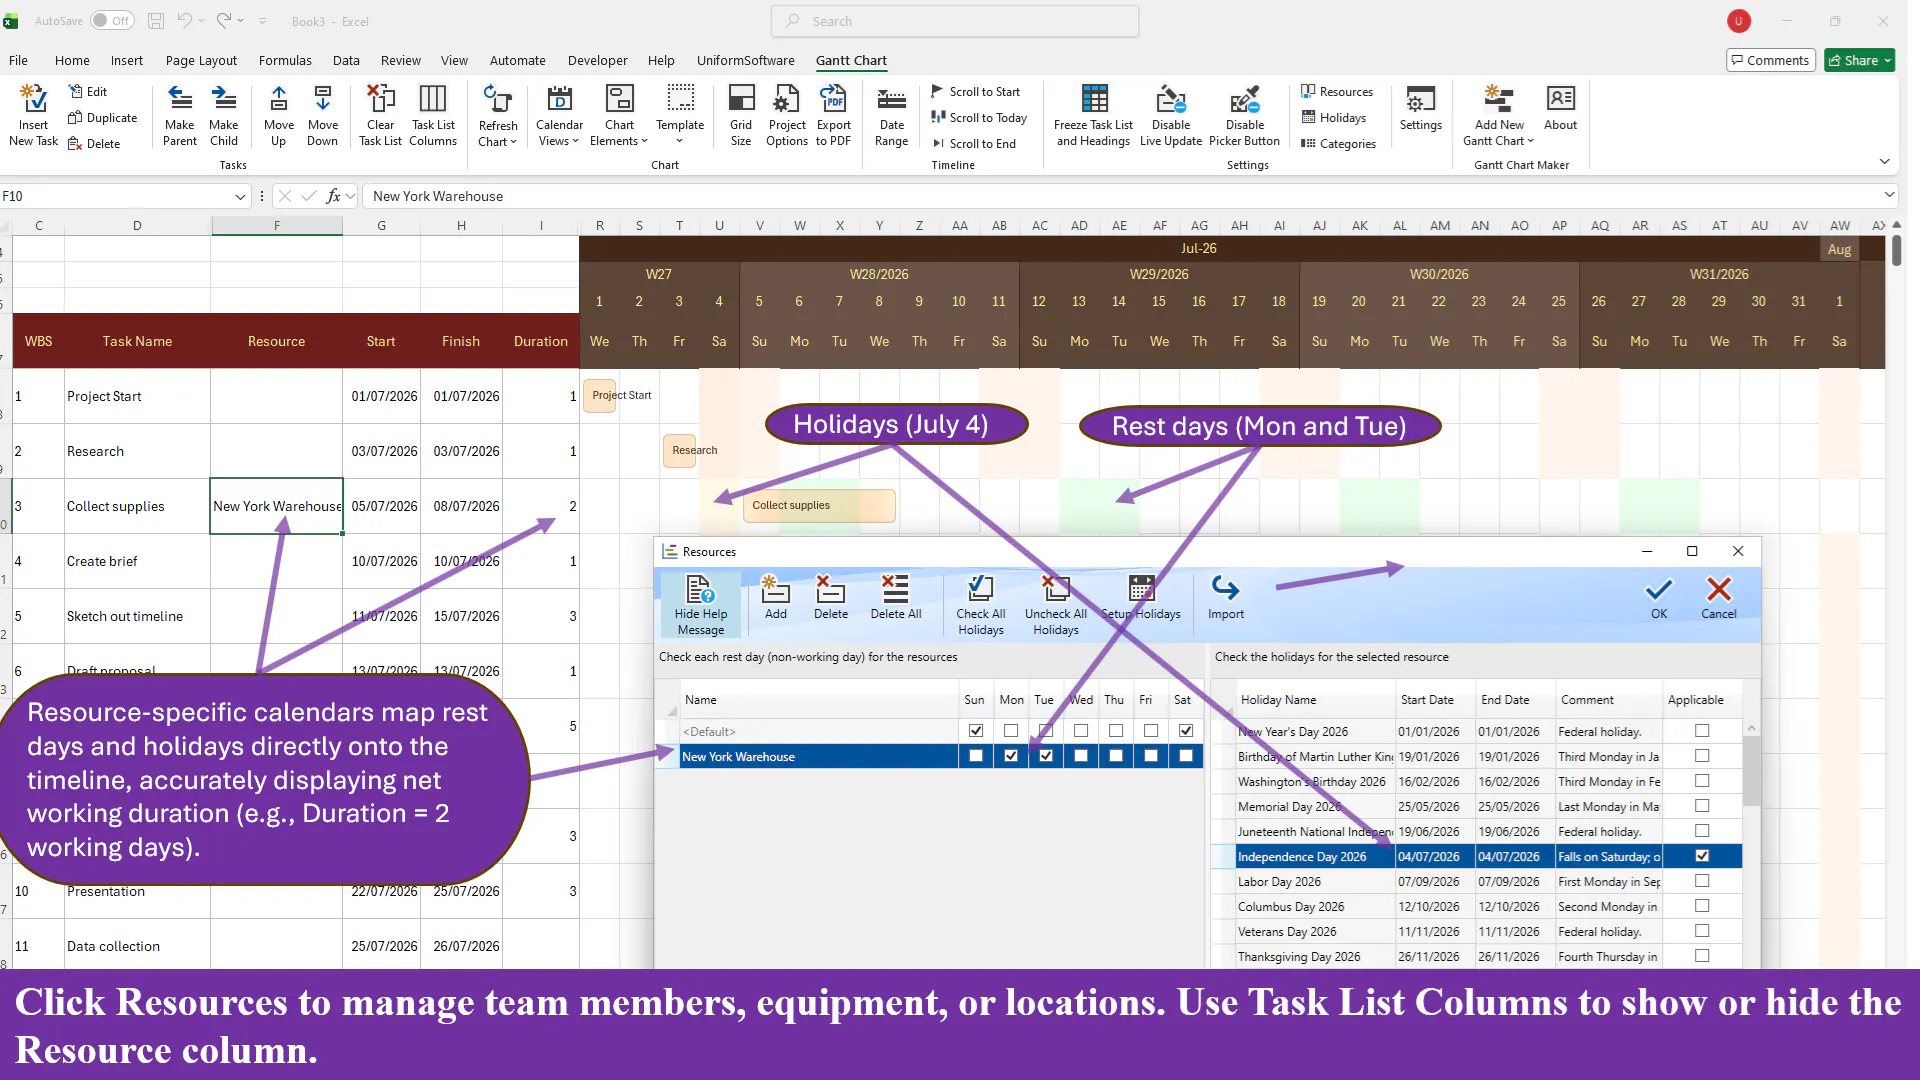This screenshot has width=1920, height=1080.
Task: Open the Name Box dropdown
Action: coord(240,197)
